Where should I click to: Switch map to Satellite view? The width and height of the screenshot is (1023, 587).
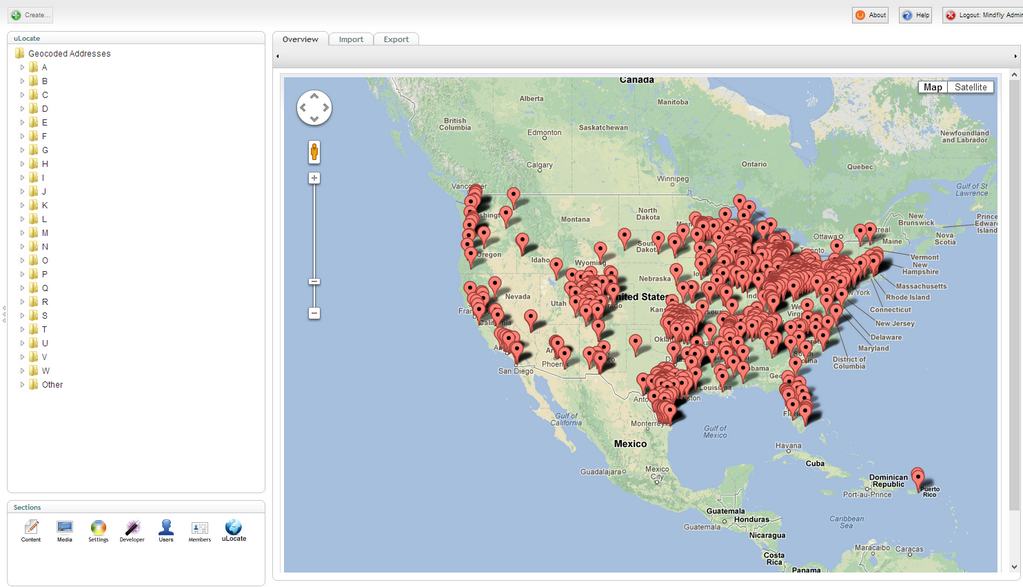(970, 87)
